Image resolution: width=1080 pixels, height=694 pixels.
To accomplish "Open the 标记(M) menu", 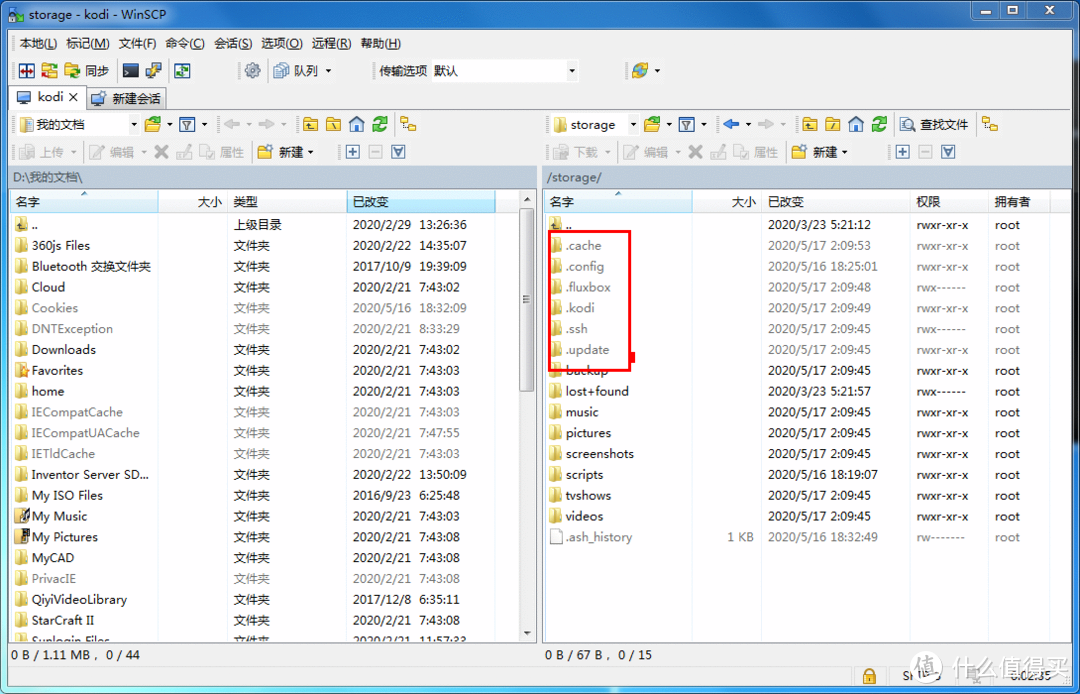I will 87,43.
